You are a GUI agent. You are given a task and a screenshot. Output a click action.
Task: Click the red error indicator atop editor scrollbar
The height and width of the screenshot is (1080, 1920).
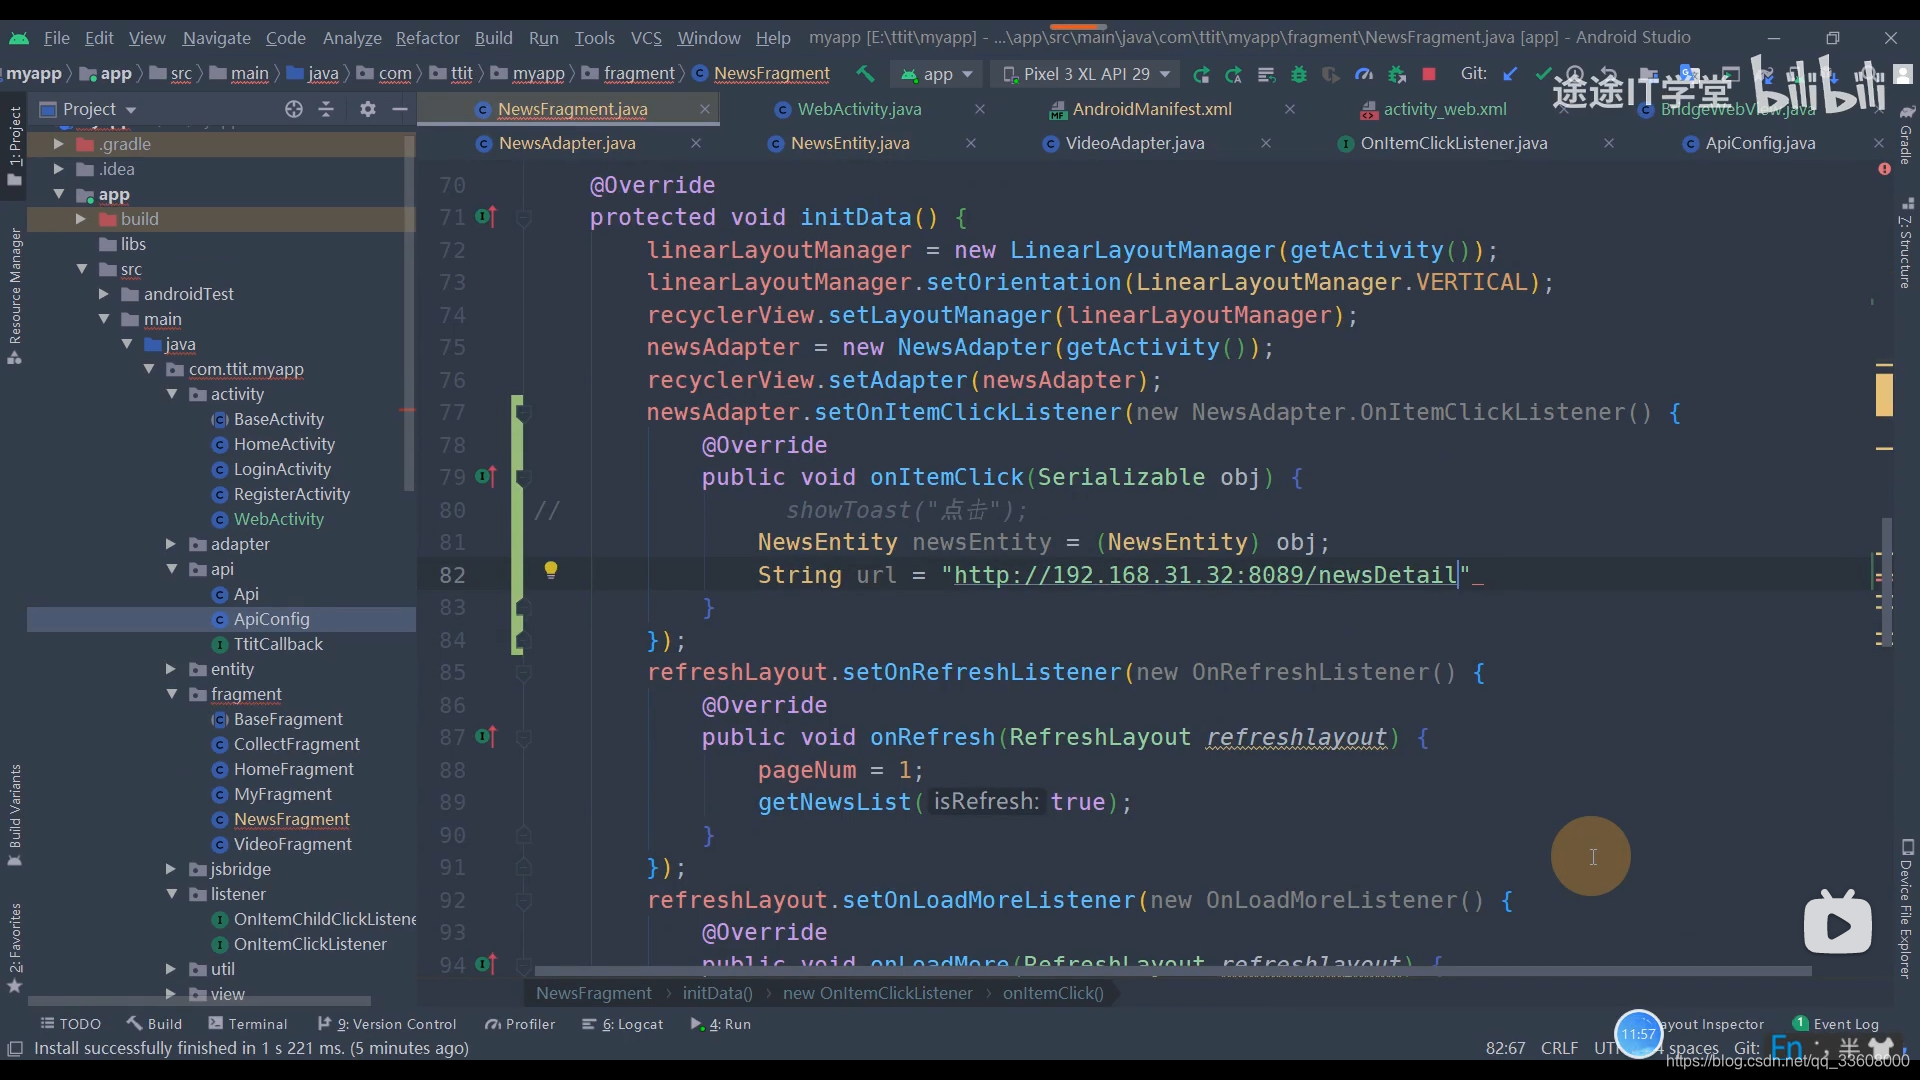coord(1884,169)
